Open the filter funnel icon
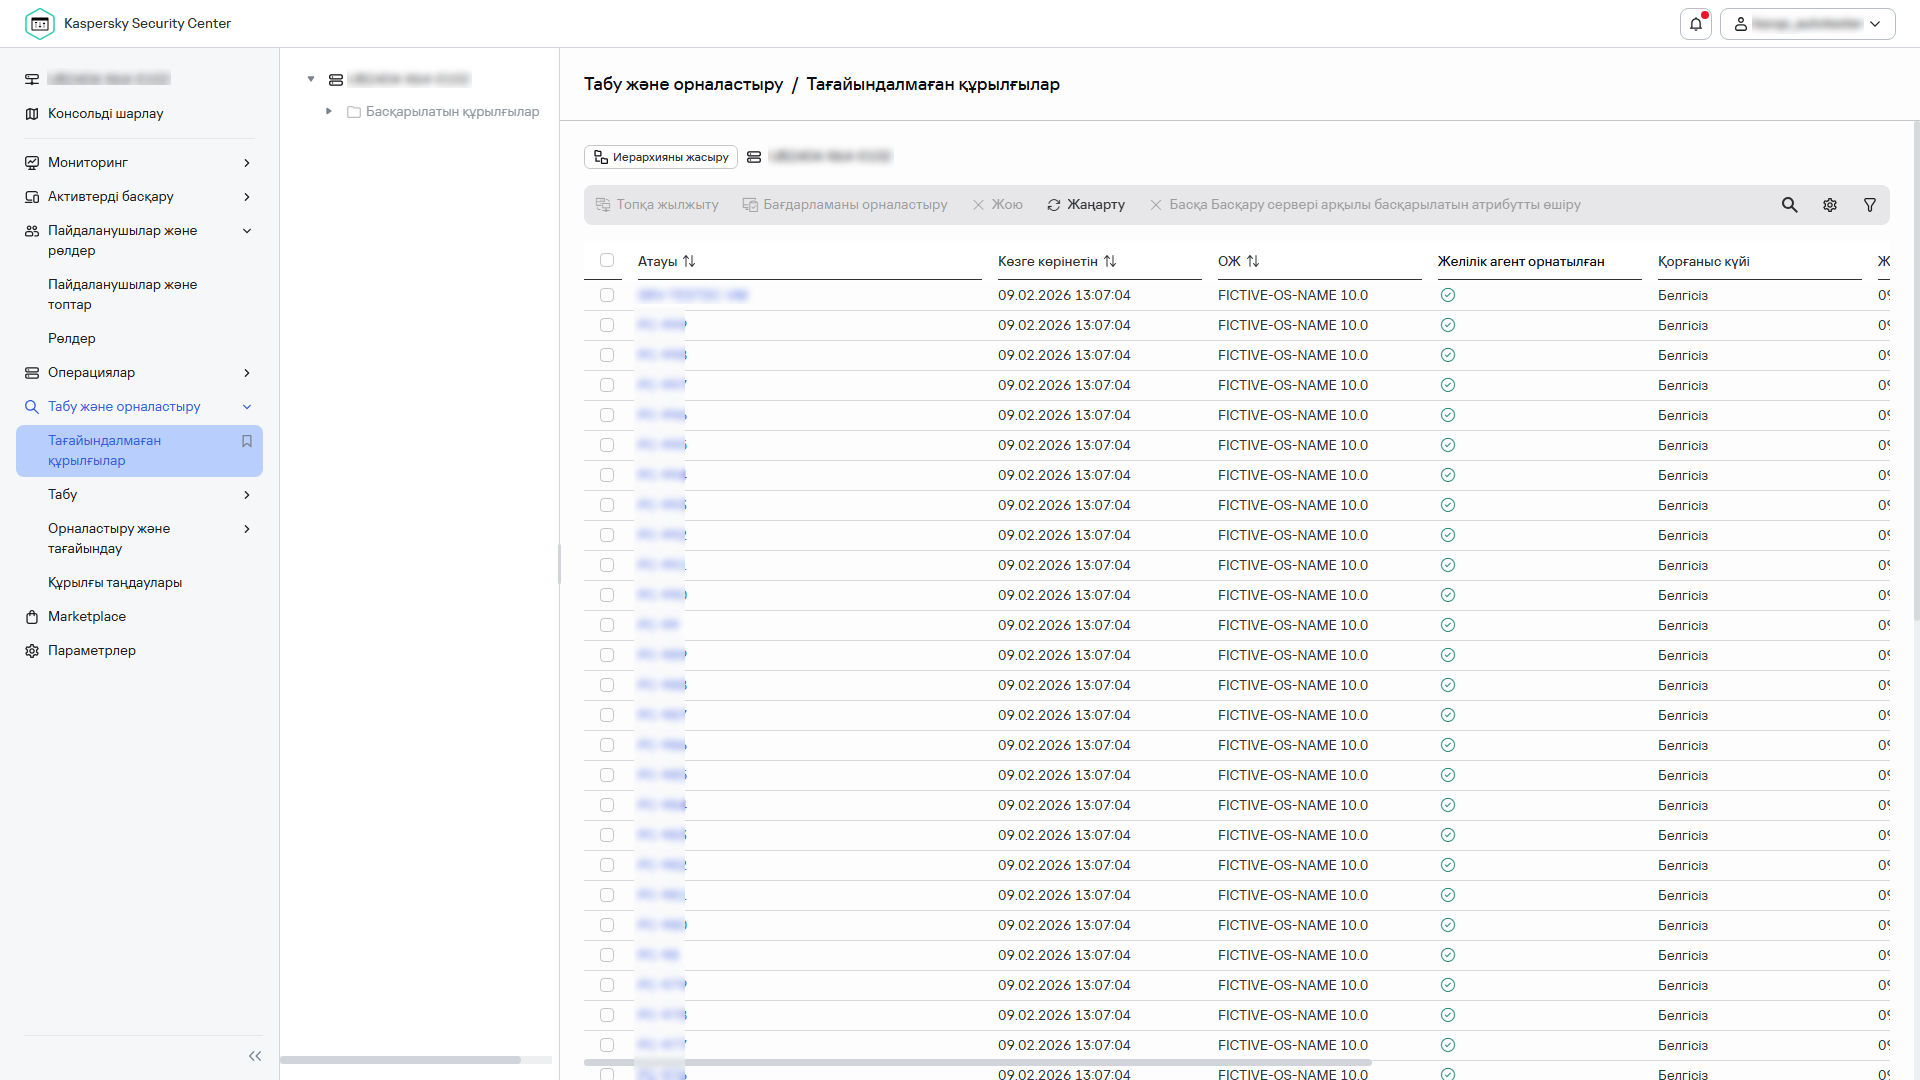This screenshot has width=1920, height=1080. coord(1869,205)
